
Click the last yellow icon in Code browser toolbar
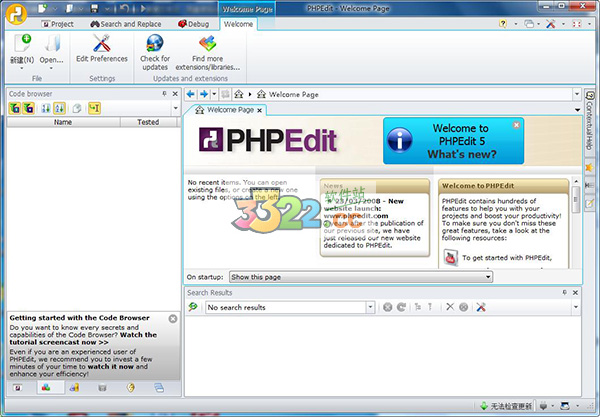pyautogui.click(x=94, y=108)
